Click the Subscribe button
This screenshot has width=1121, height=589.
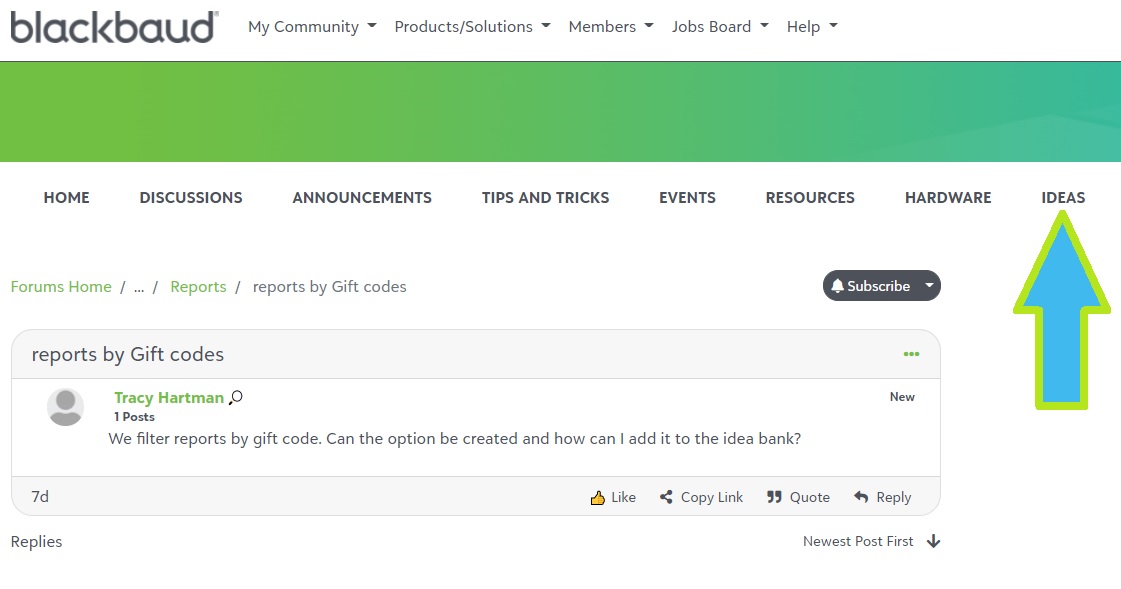coord(870,286)
